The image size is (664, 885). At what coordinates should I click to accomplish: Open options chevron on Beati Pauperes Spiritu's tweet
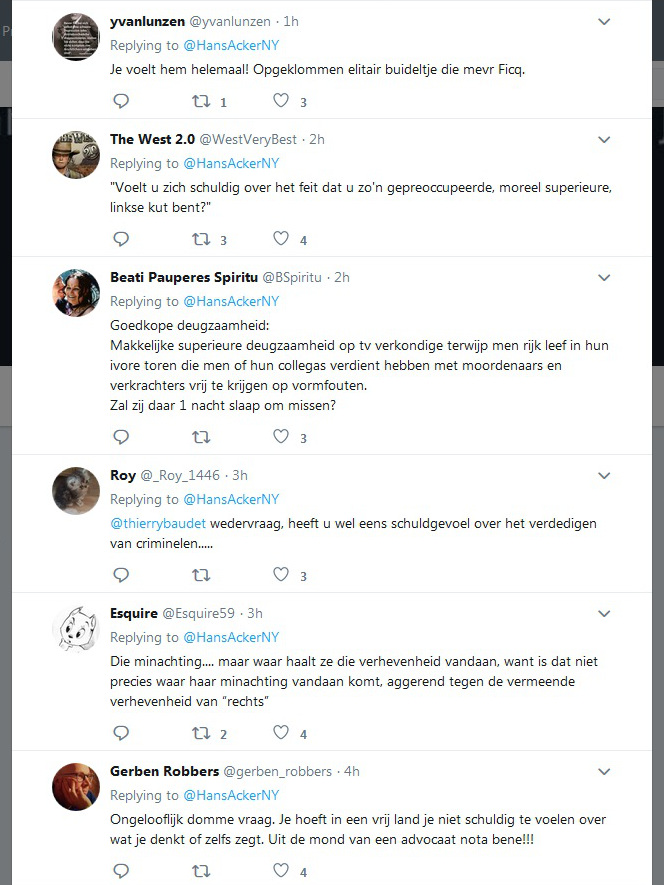604,277
